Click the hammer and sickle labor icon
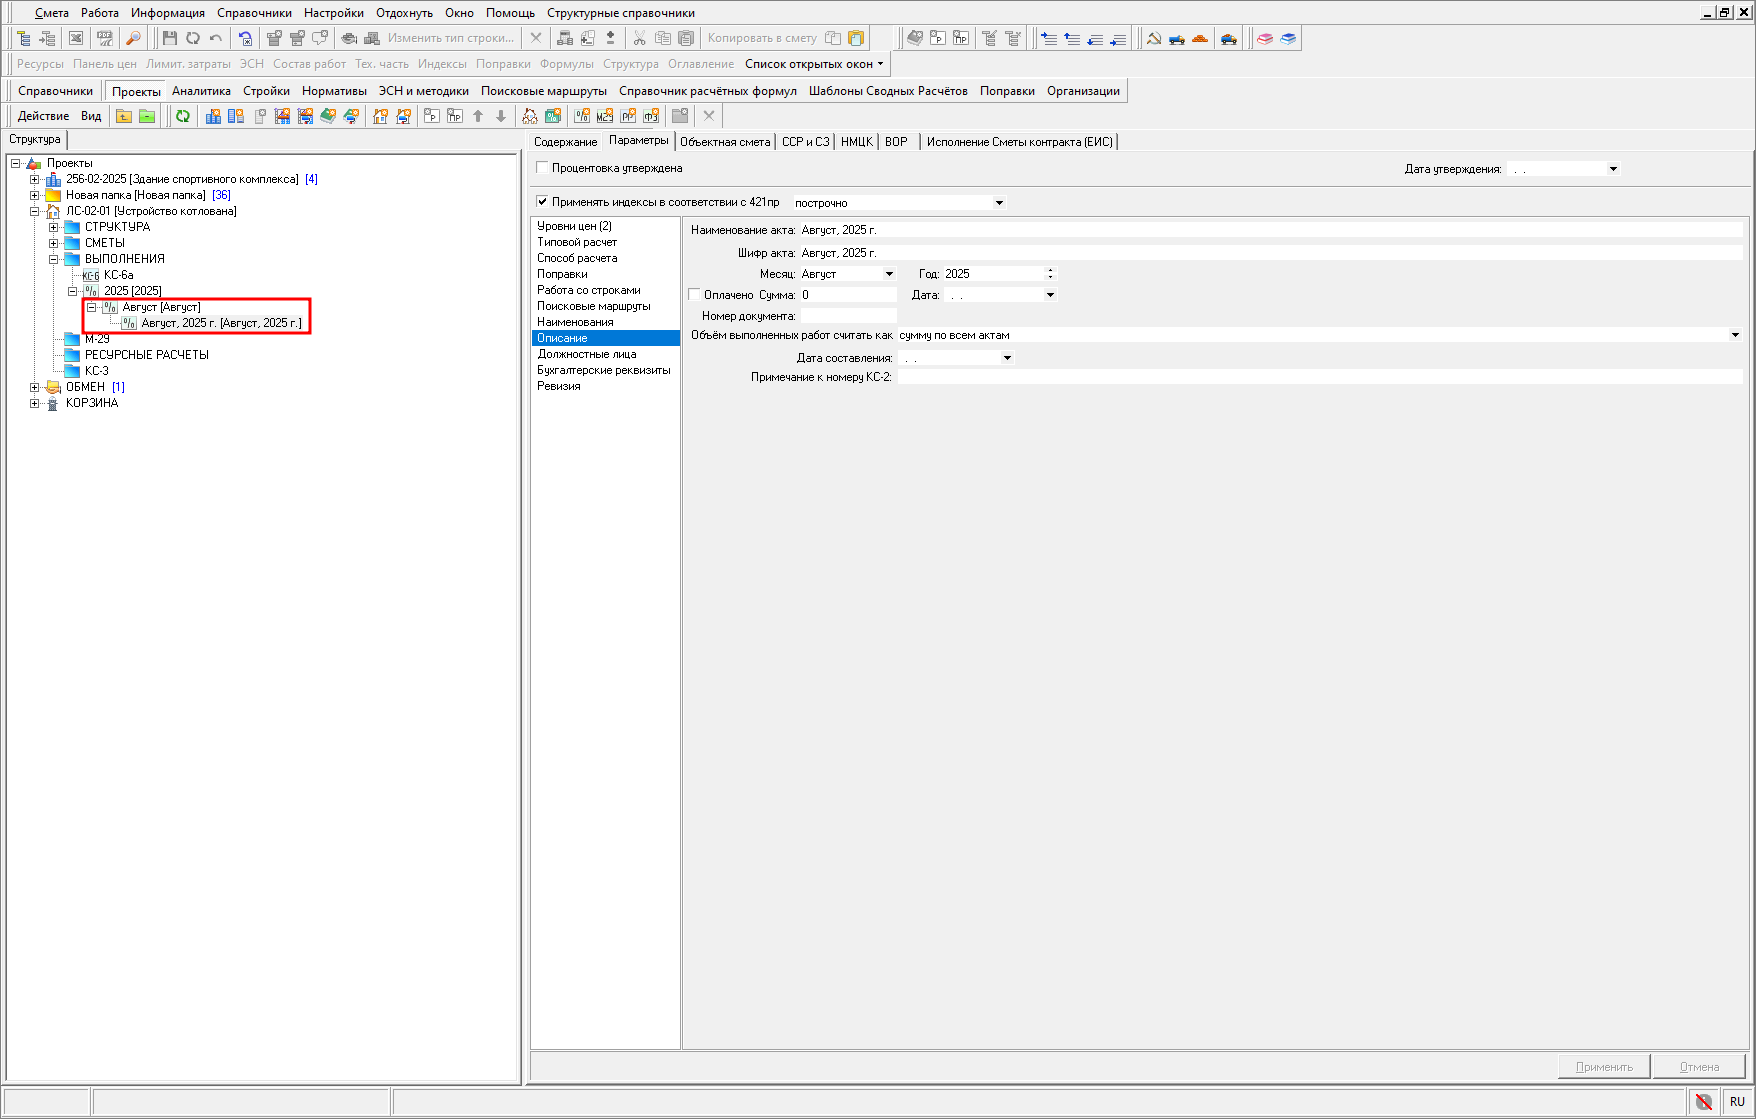Viewport: 1756px width, 1119px height. (1153, 38)
